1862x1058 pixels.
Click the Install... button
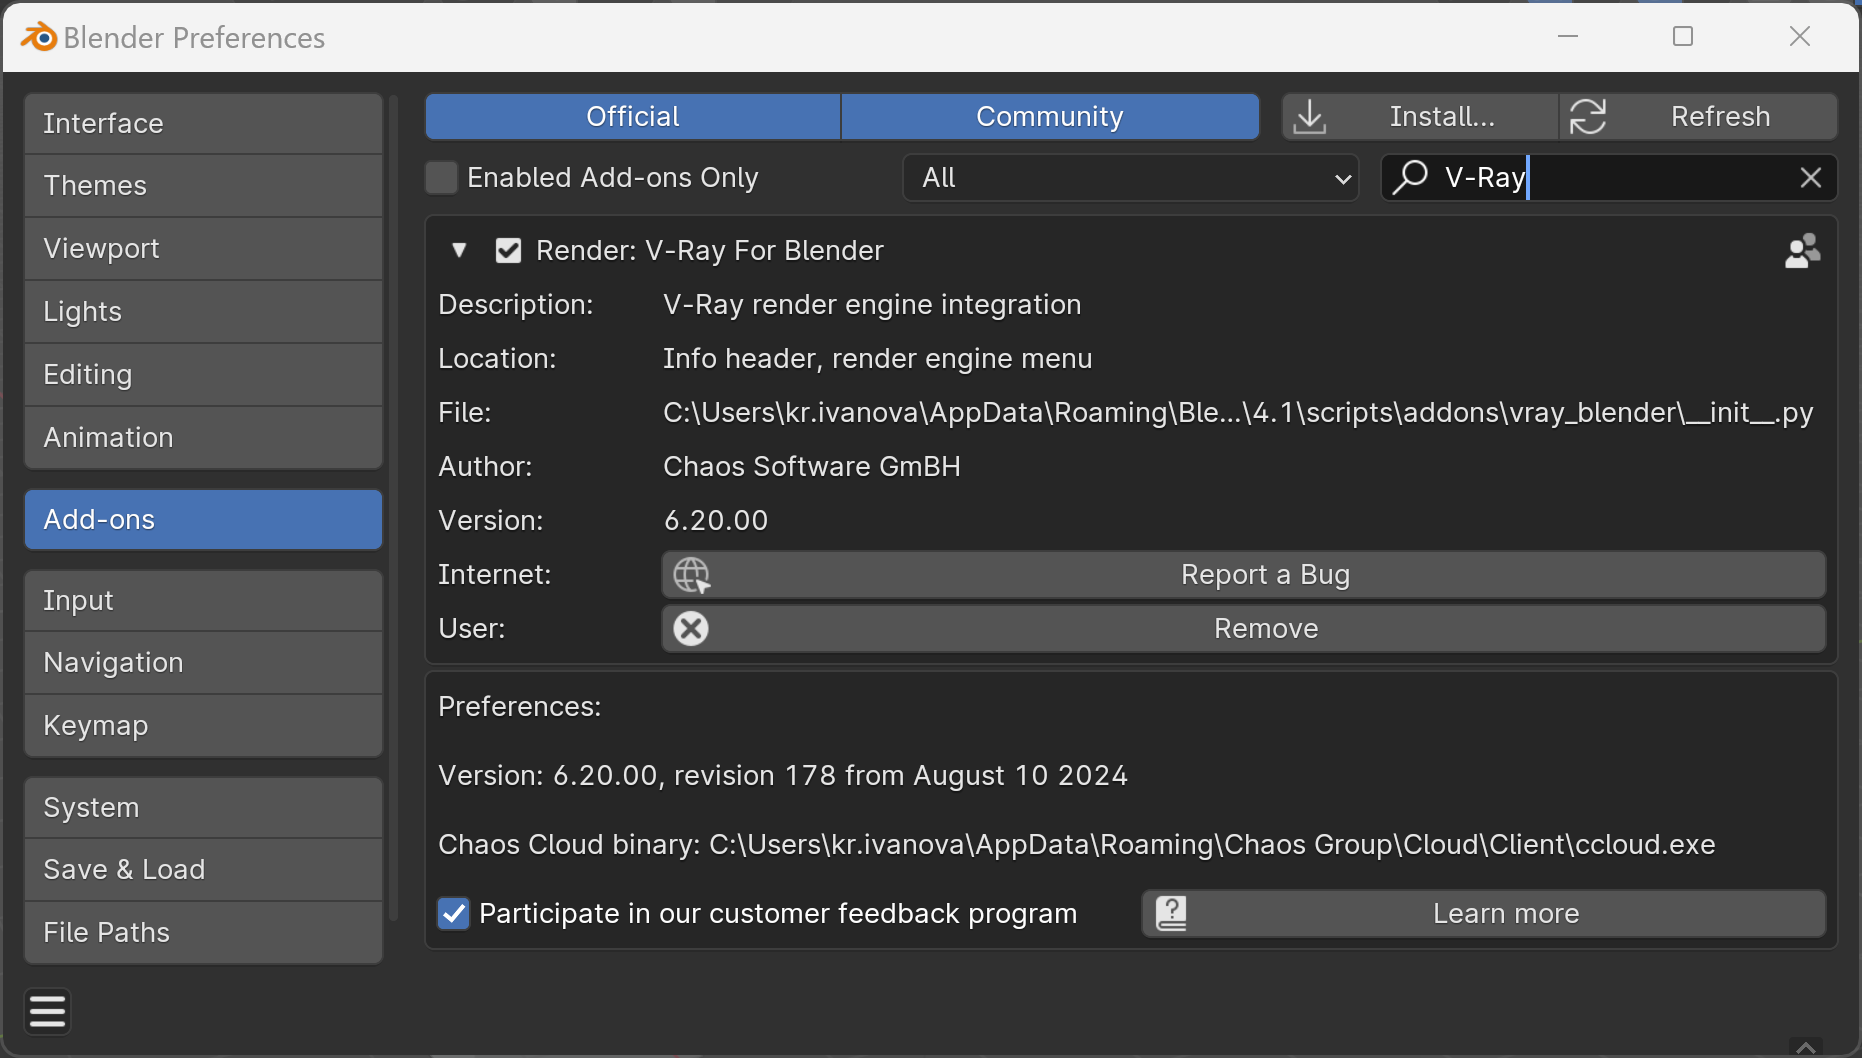click(x=1421, y=117)
